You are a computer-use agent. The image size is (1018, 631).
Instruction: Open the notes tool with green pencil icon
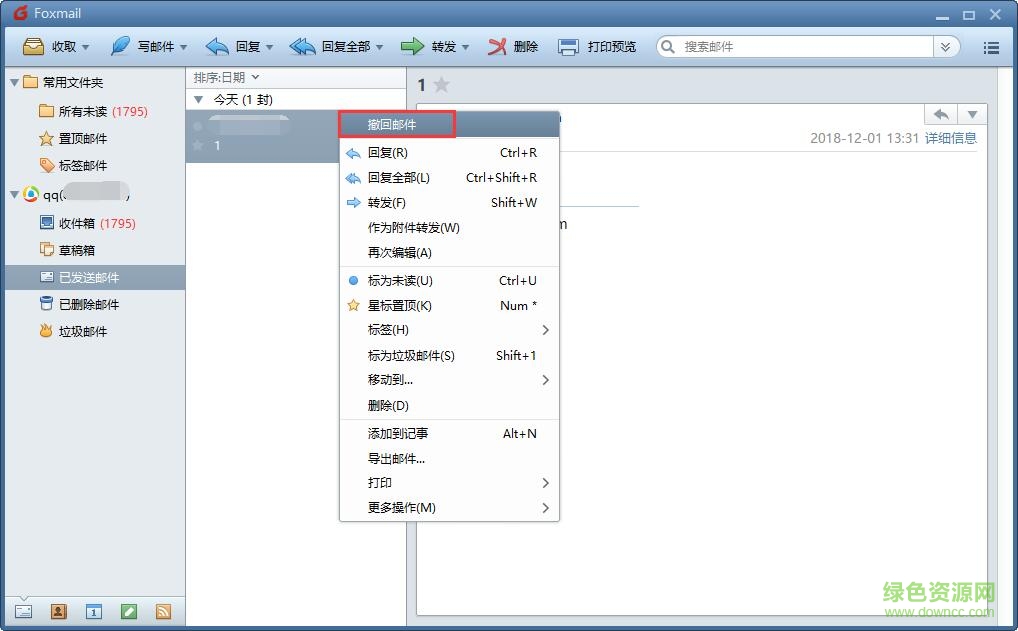click(x=128, y=610)
